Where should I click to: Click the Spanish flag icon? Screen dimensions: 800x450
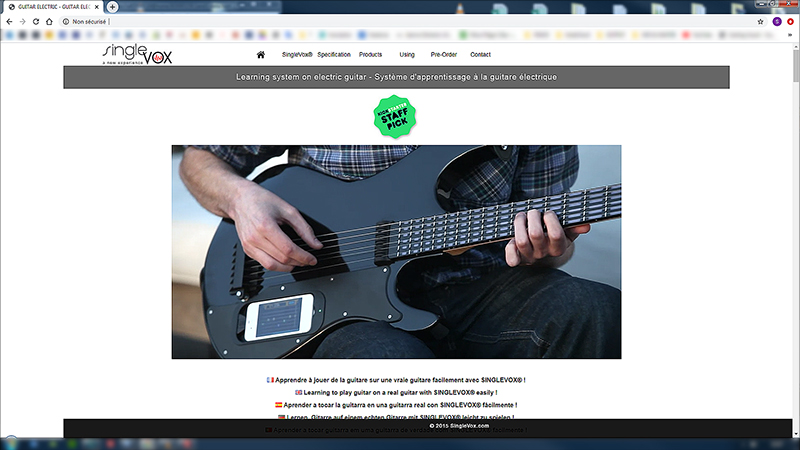coord(278,405)
